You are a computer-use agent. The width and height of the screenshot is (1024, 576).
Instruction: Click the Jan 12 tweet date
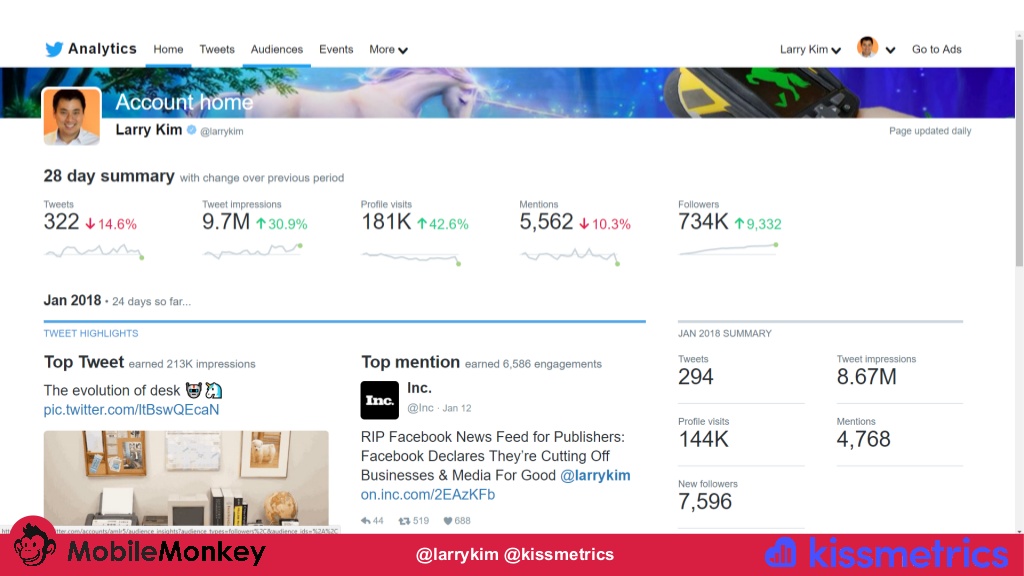[456, 408]
